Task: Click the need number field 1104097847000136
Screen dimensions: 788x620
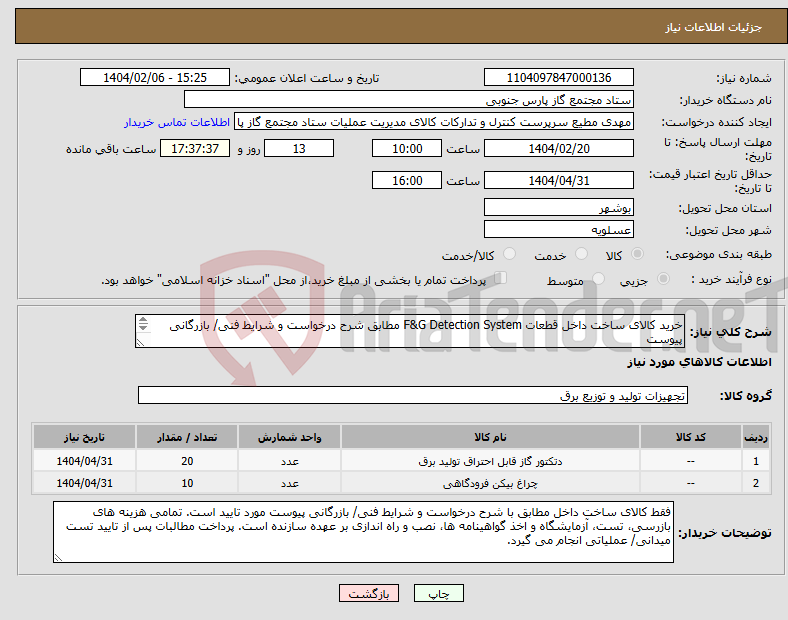Action: [x=558, y=78]
